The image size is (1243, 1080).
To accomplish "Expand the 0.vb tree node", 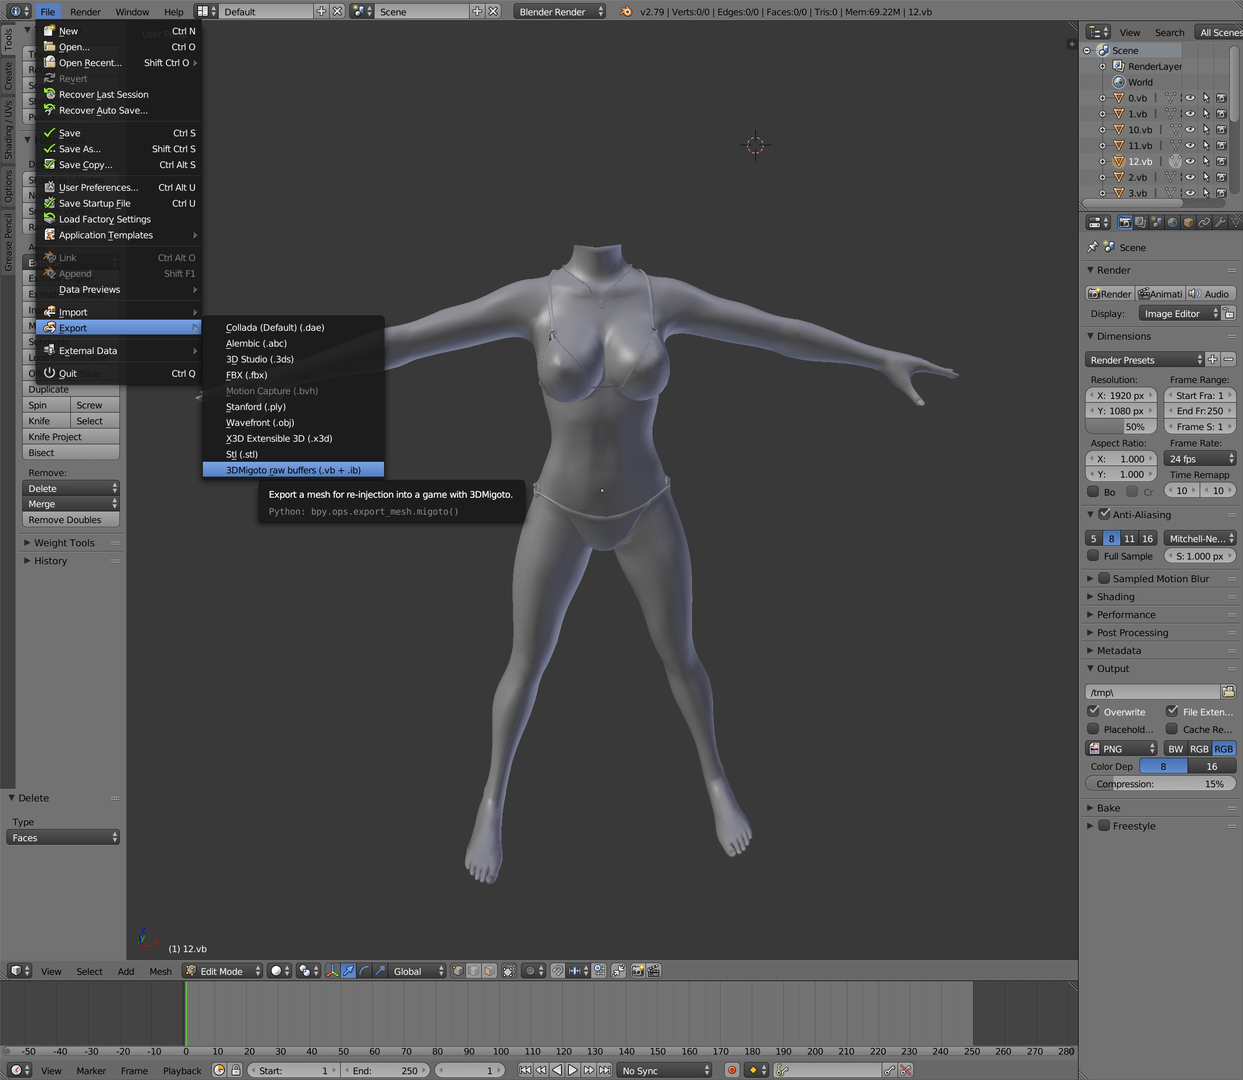I will coord(1102,98).
